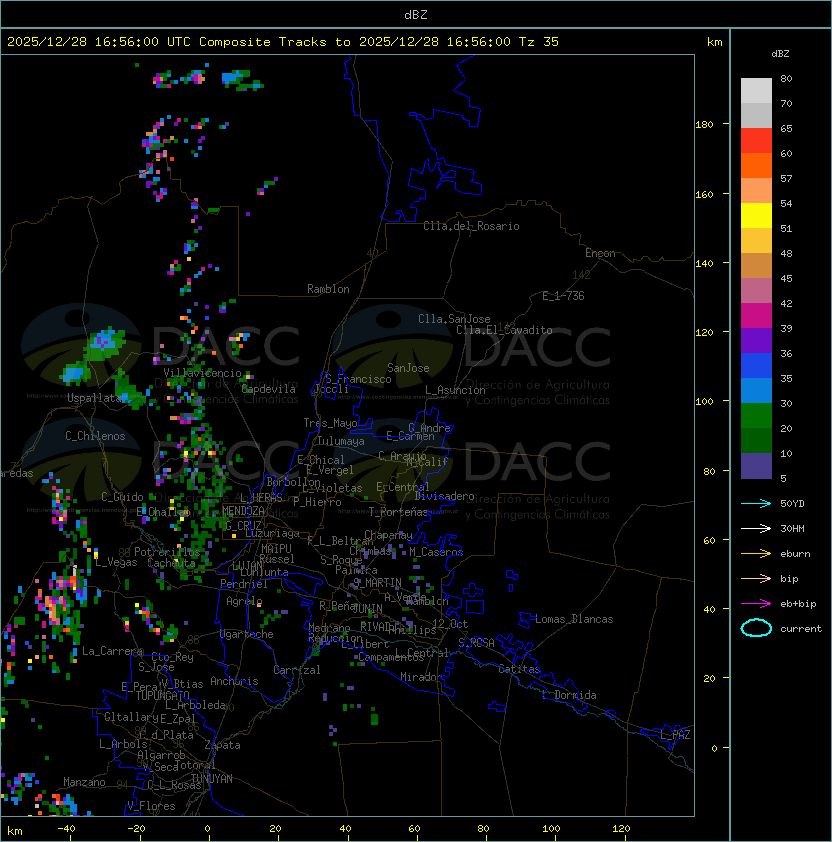Click the Carrizal map label

(296, 670)
